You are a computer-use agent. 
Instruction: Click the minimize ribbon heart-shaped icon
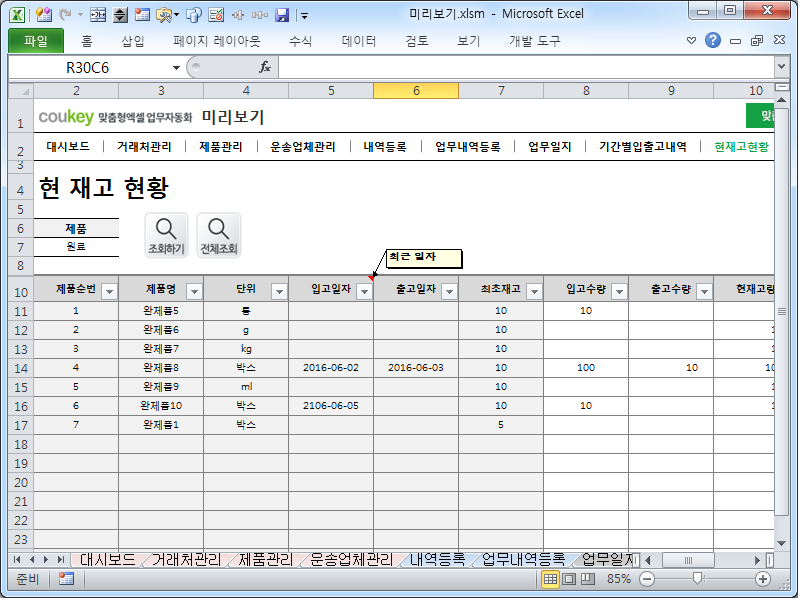pyautogui.click(x=691, y=40)
